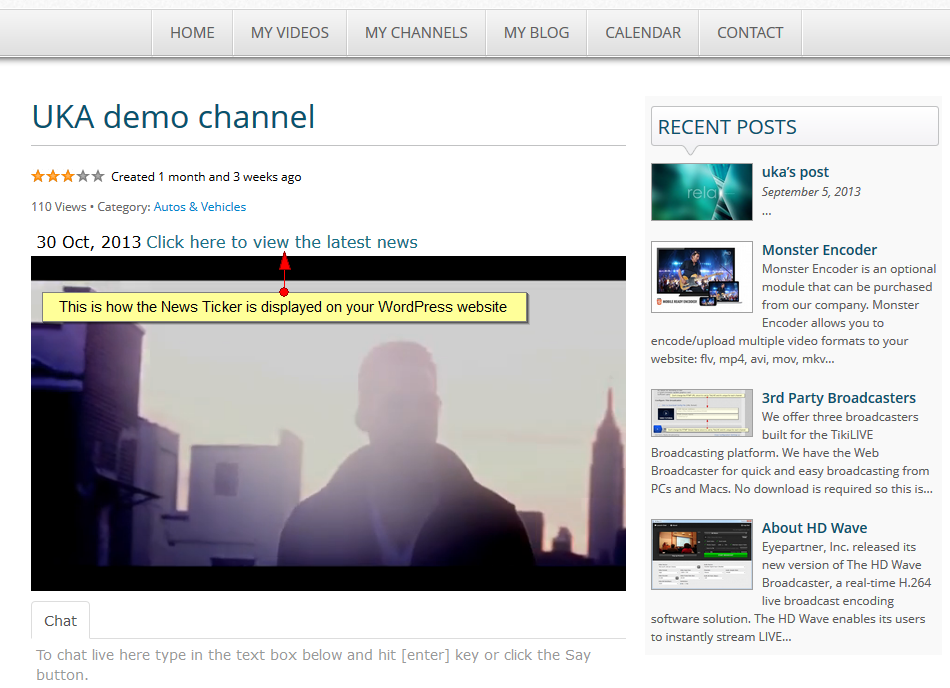Select the Chat tab
Screen dimensions: 950x688
click(60, 621)
